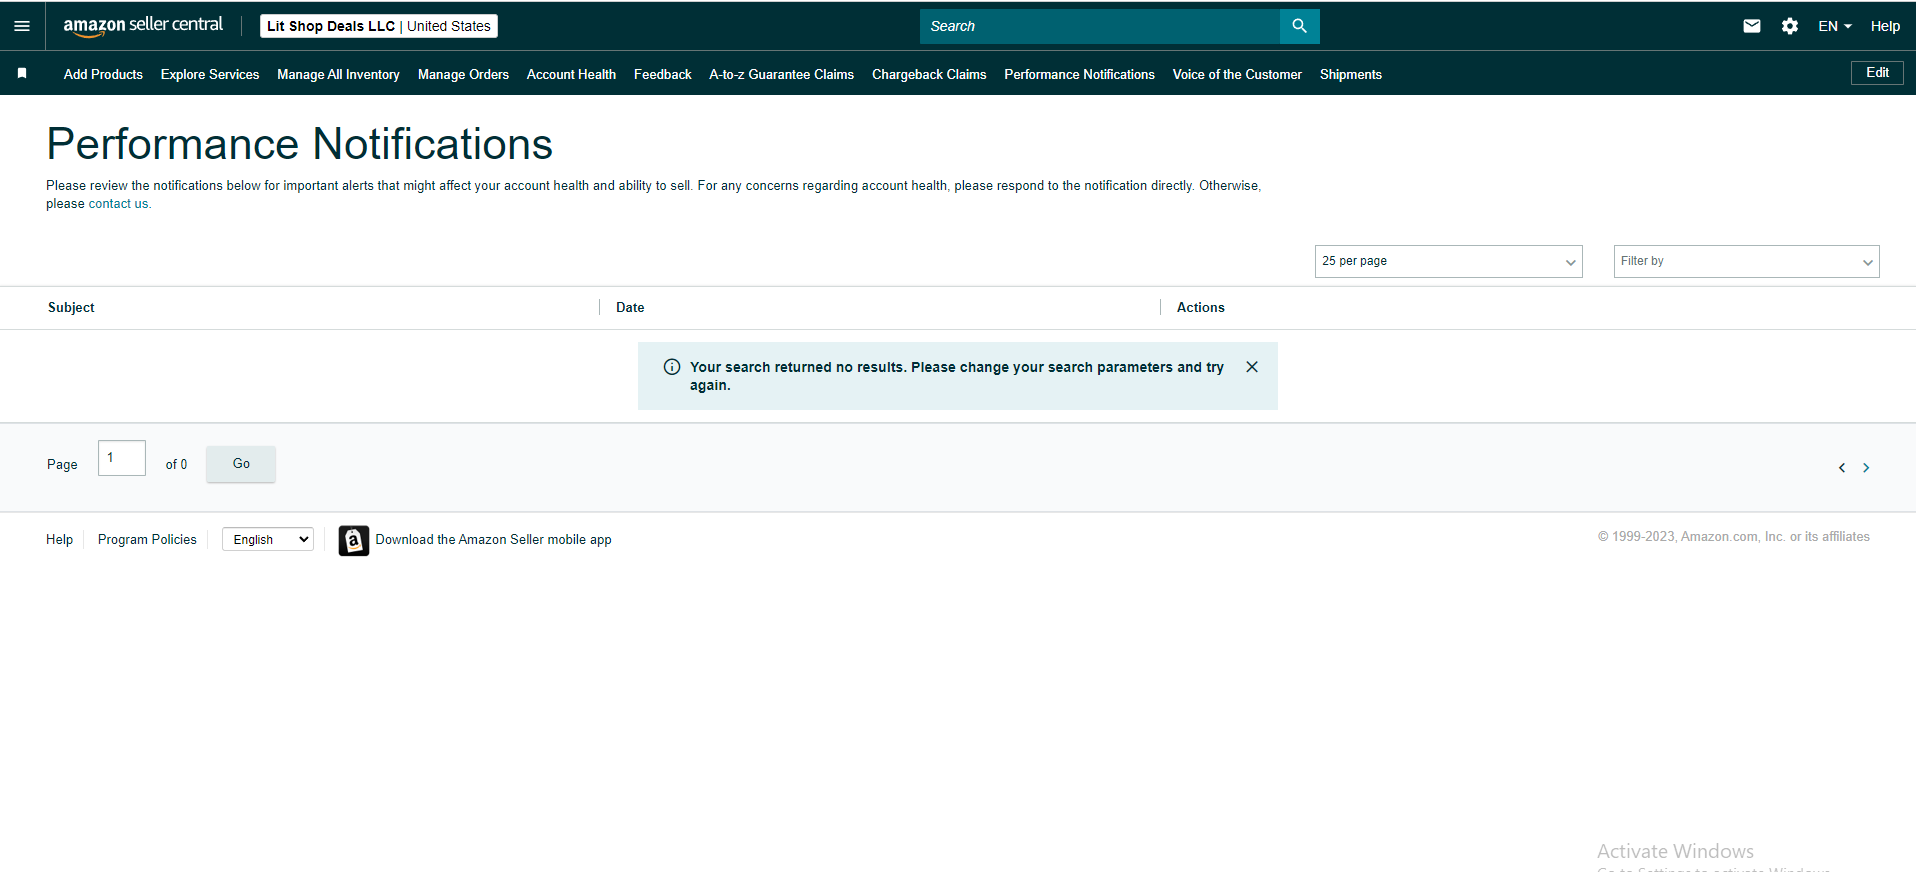Go to Manage All Inventory
The image size is (1916, 872).
click(x=338, y=74)
